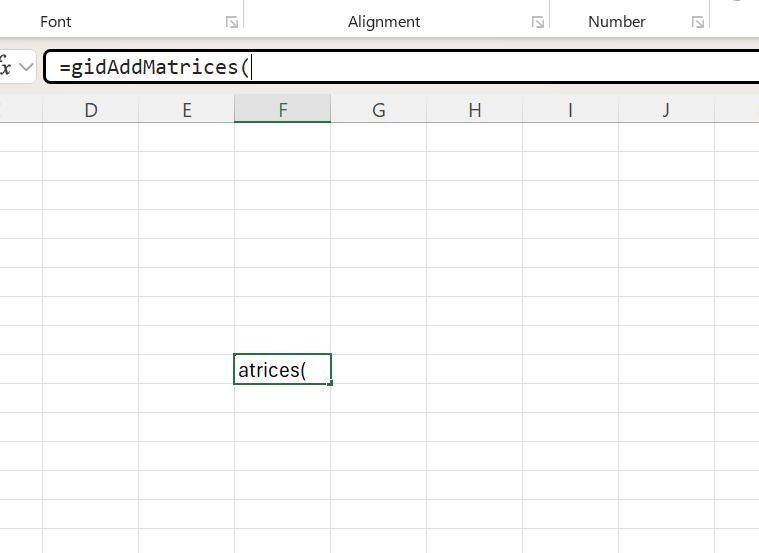Click the Number group label

coord(617,22)
